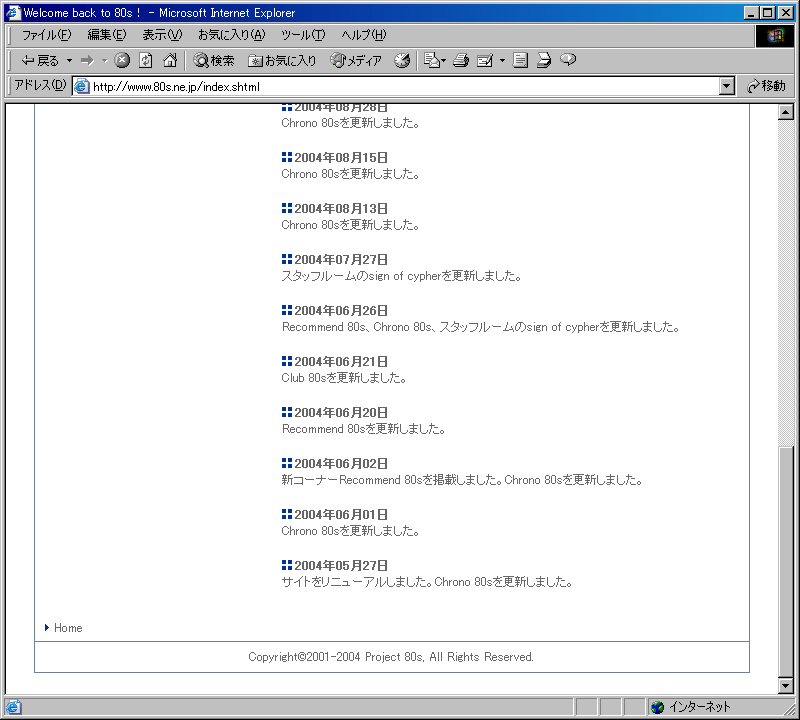Open the Forward button history dropdown arrow
The width and height of the screenshot is (800, 720).
[x=105, y=61]
